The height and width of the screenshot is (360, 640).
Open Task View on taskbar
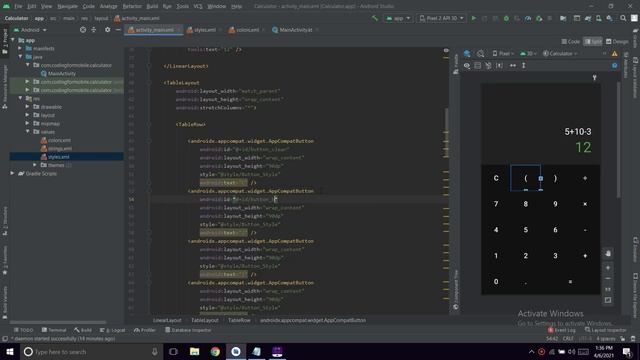click(x=173, y=351)
